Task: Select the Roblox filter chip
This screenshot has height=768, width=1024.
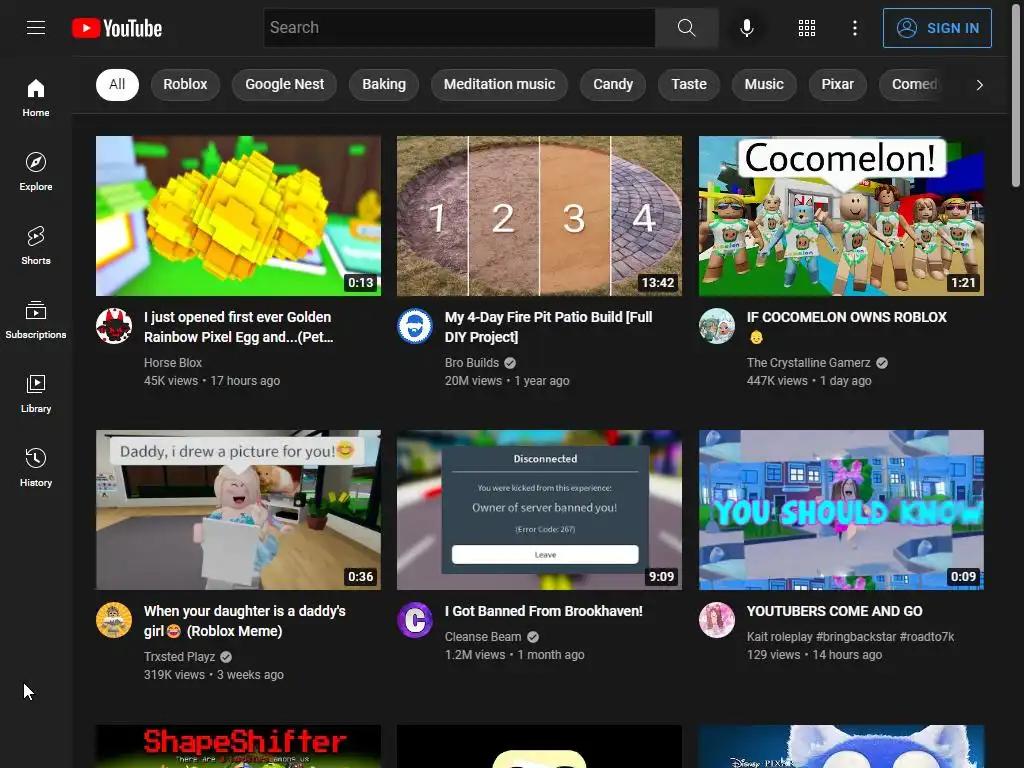Action: point(185,84)
